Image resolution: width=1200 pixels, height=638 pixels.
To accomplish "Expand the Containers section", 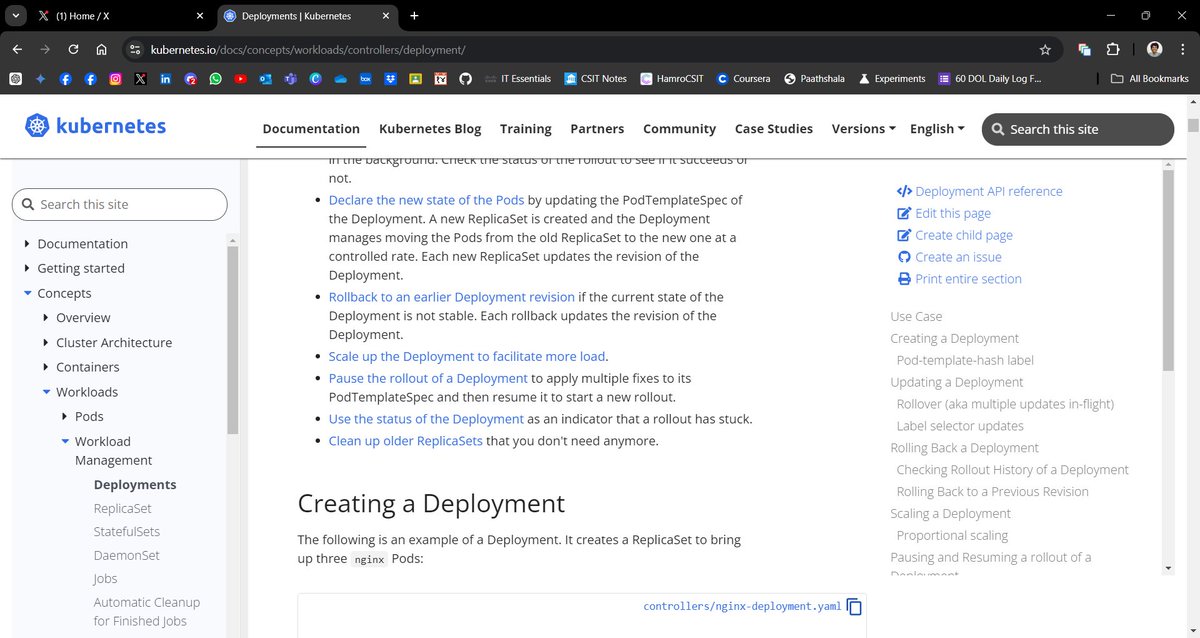I will 46,367.
